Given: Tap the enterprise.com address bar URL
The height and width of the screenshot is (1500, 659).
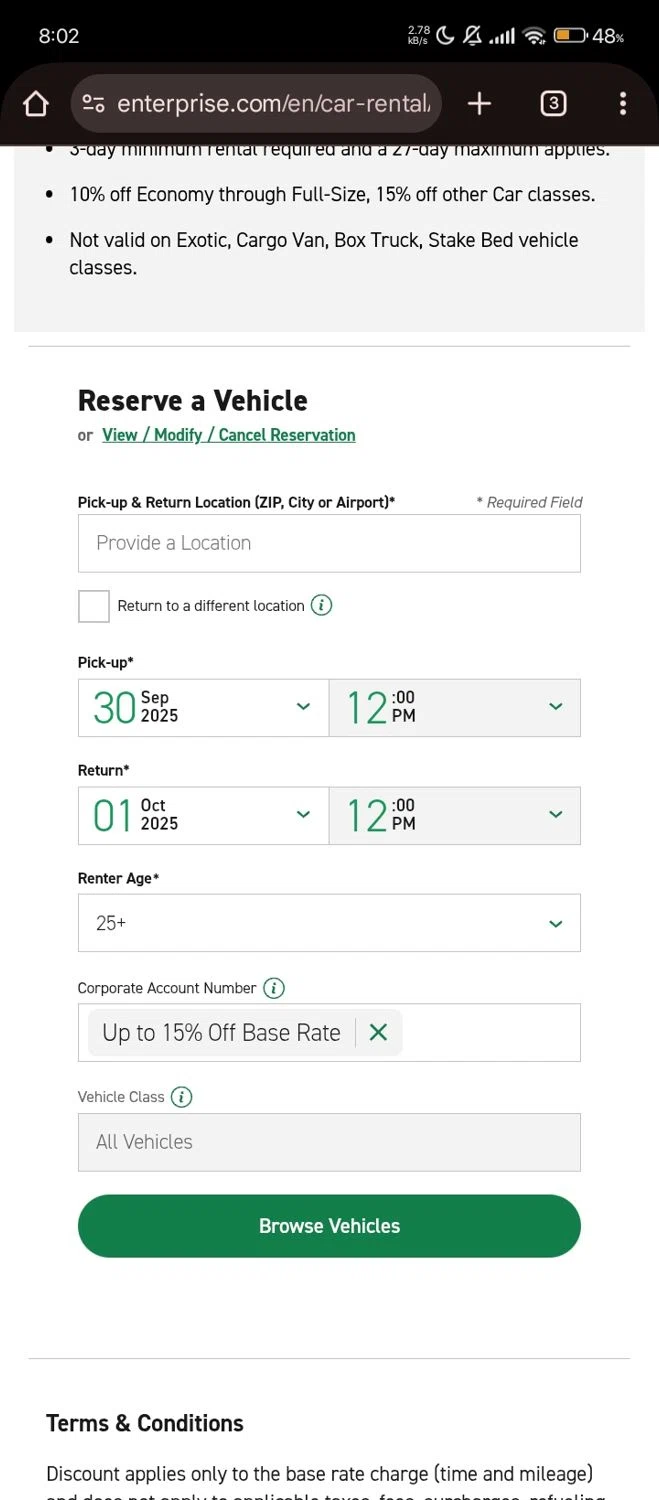Looking at the screenshot, I should click(273, 103).
